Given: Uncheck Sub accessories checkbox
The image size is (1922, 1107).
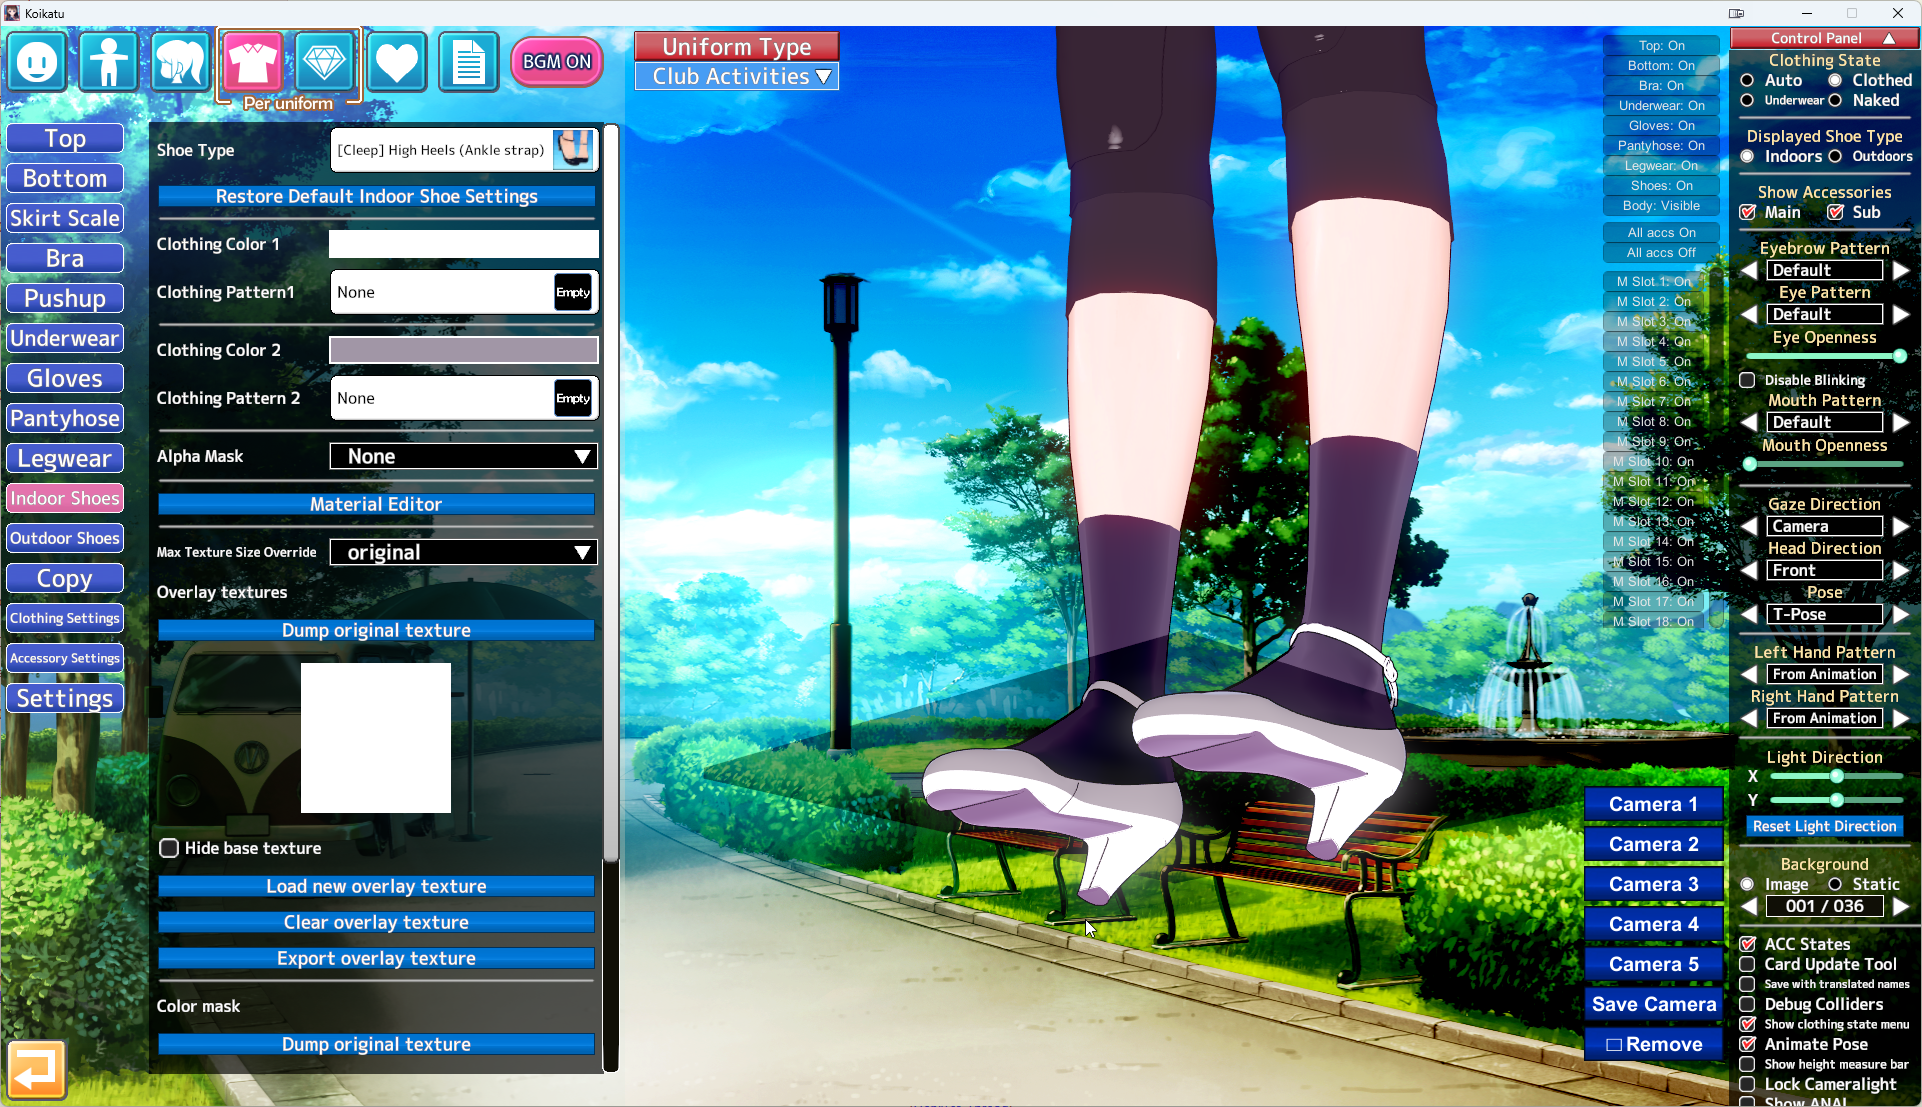Looking at the screenshot, I should click(x=1836, y=212).
